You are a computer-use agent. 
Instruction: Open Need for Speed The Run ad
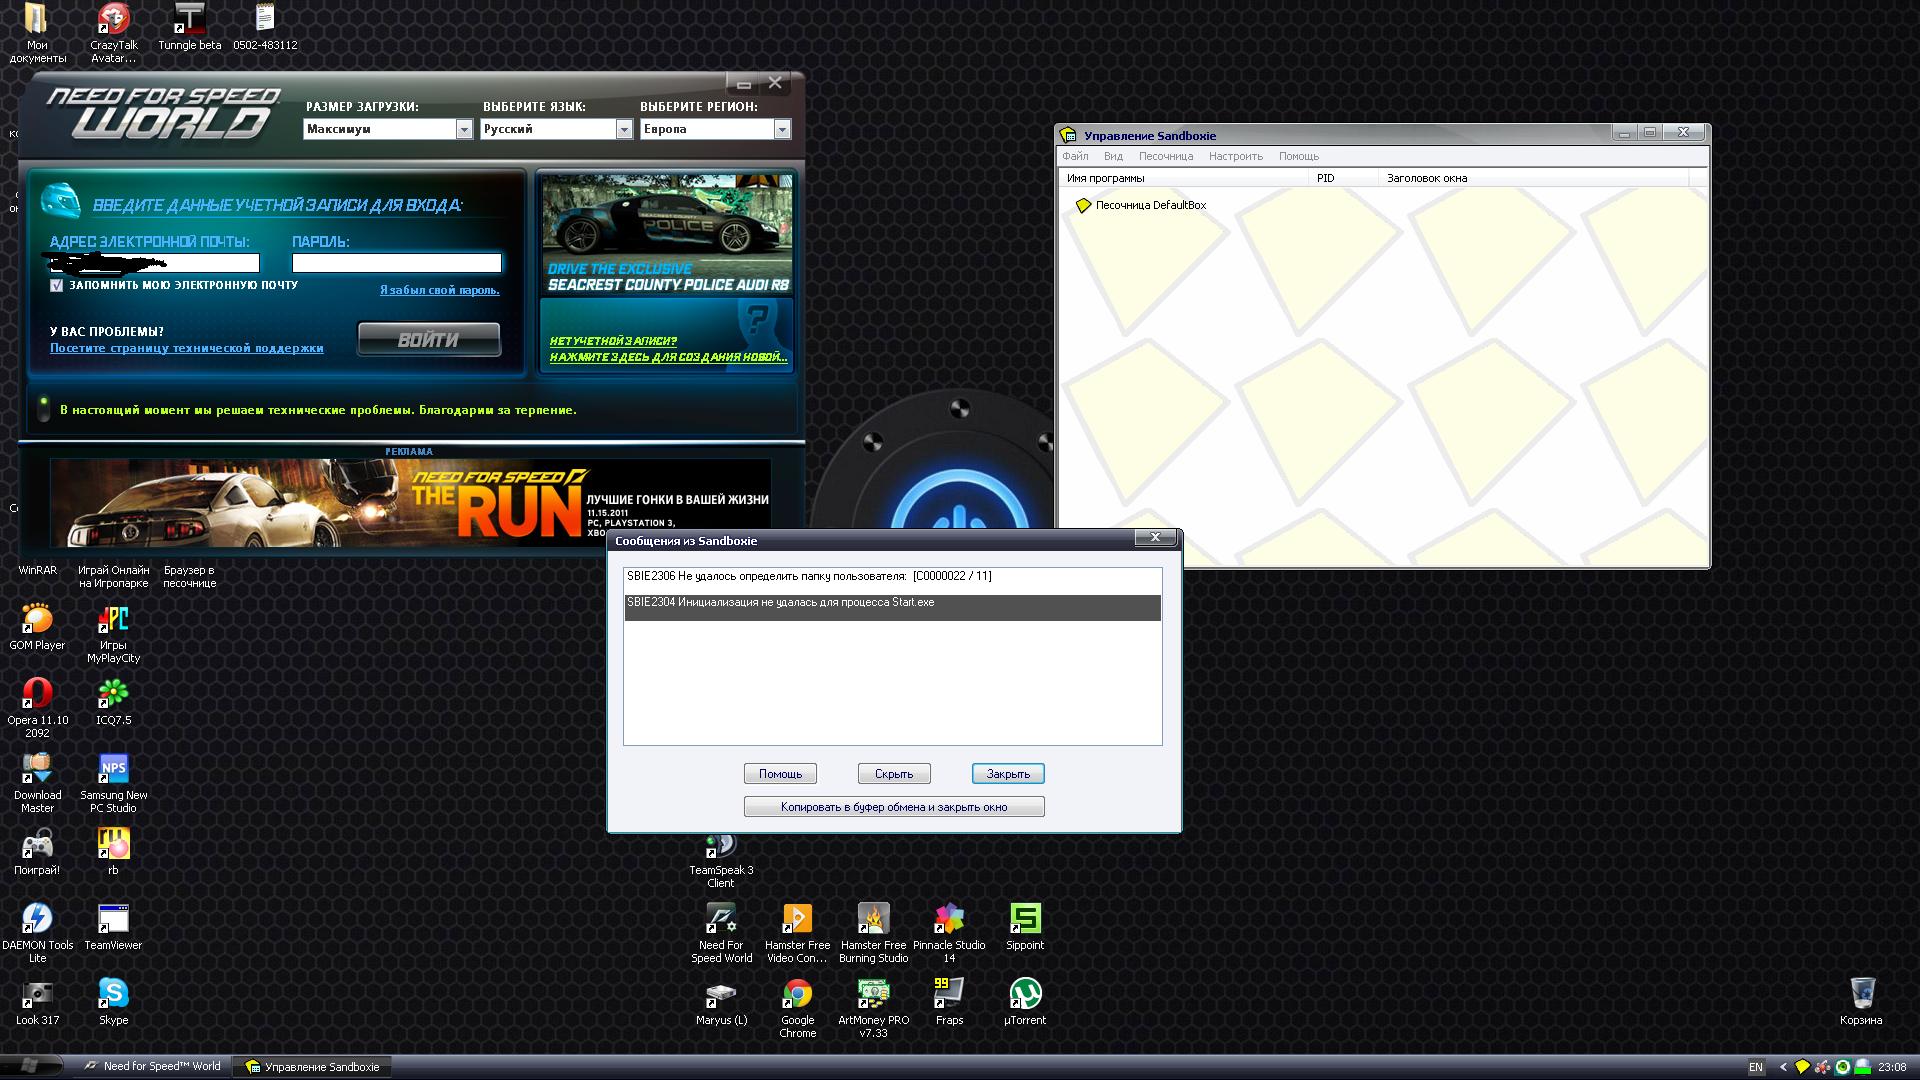click(410, 502)
